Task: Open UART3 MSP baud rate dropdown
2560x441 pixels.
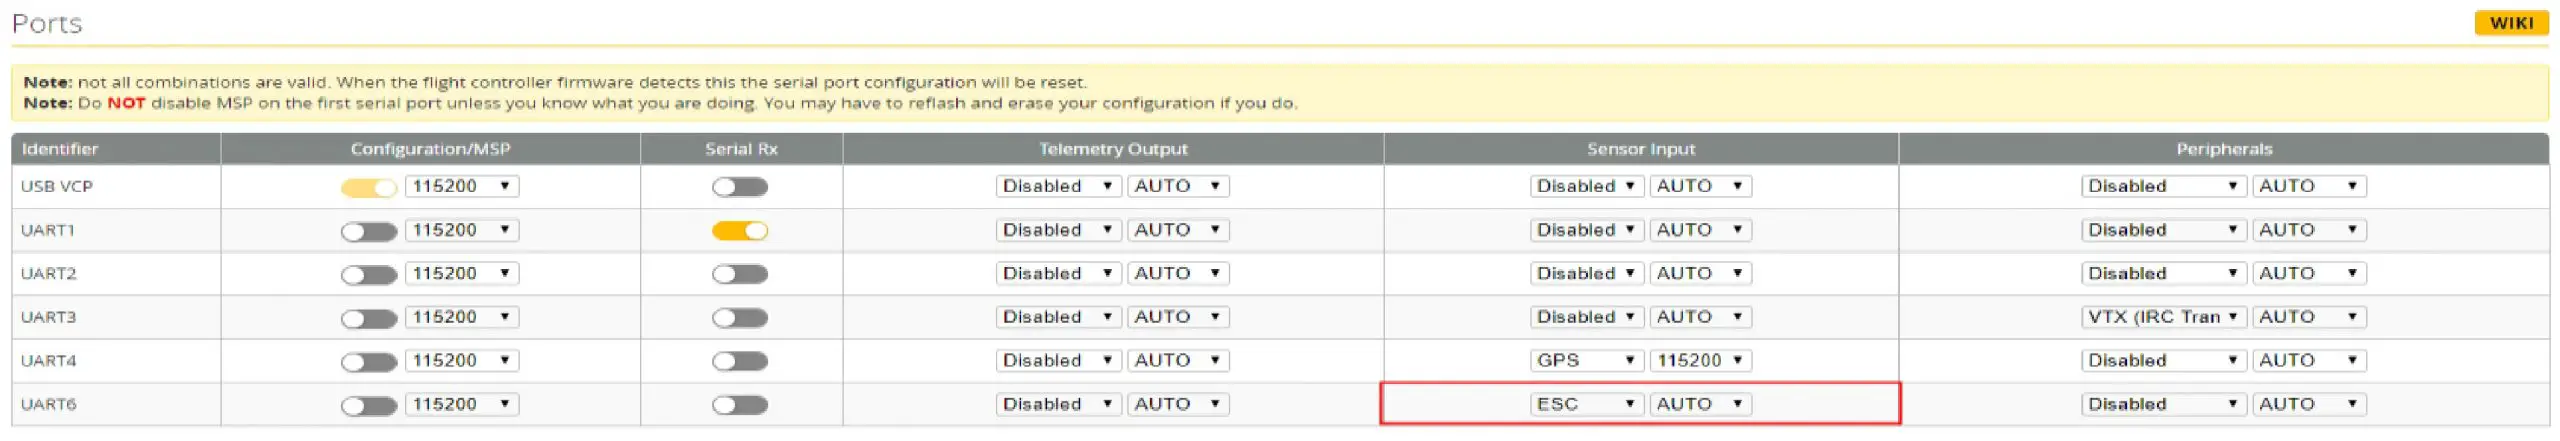Action: (462, 317)
